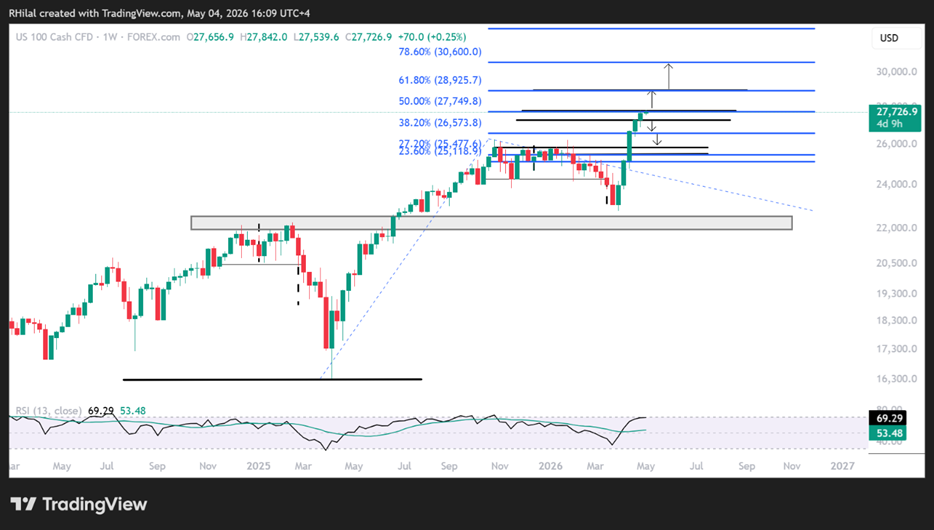
Task: Click the 2026 label on time axis
Action: pyautogui.click(x=550, y=466)
